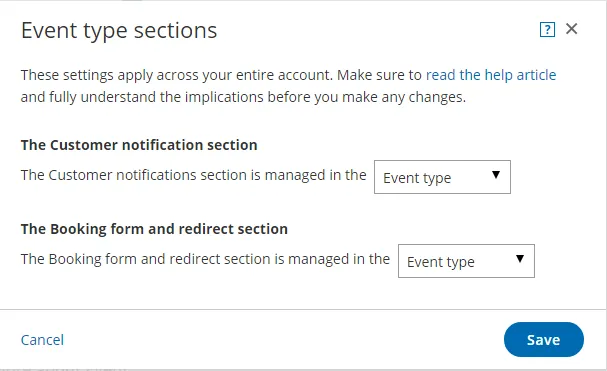The height and width of the screenshot is (371, 607).
Task: Click the 'Customer notifications section is managed' label
Action: tap(193, 175)
